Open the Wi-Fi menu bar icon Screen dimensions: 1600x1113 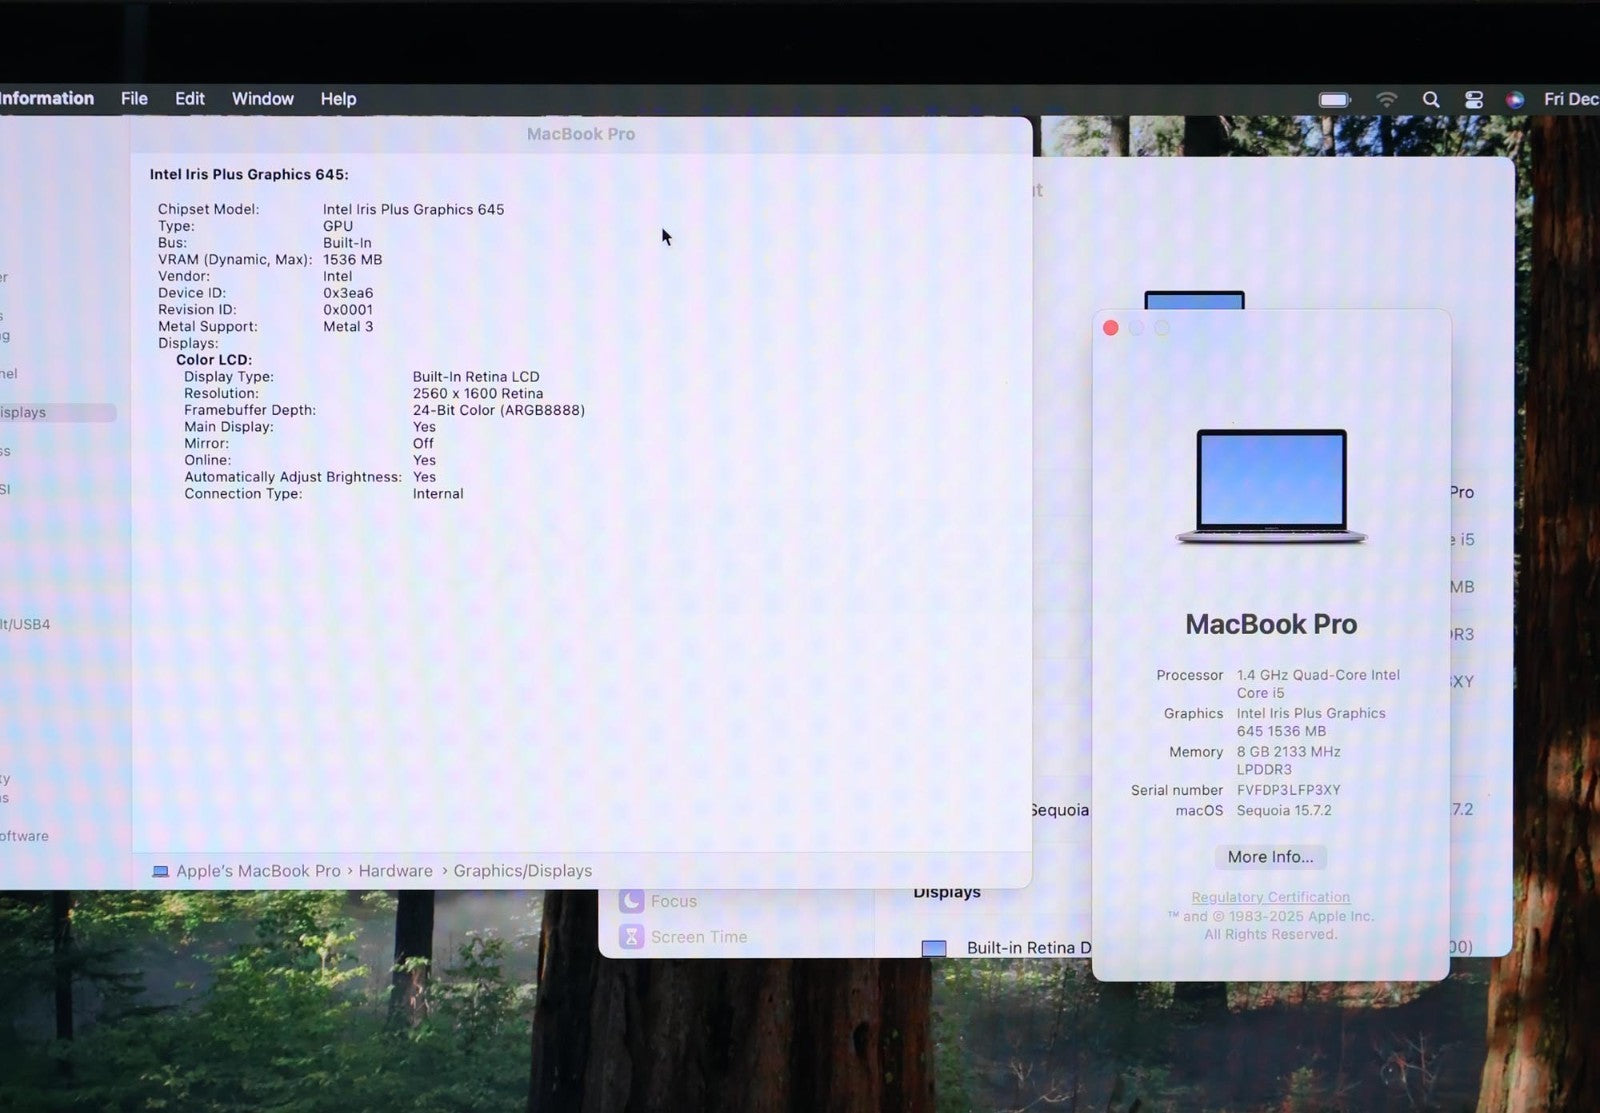coord(1386,99)
